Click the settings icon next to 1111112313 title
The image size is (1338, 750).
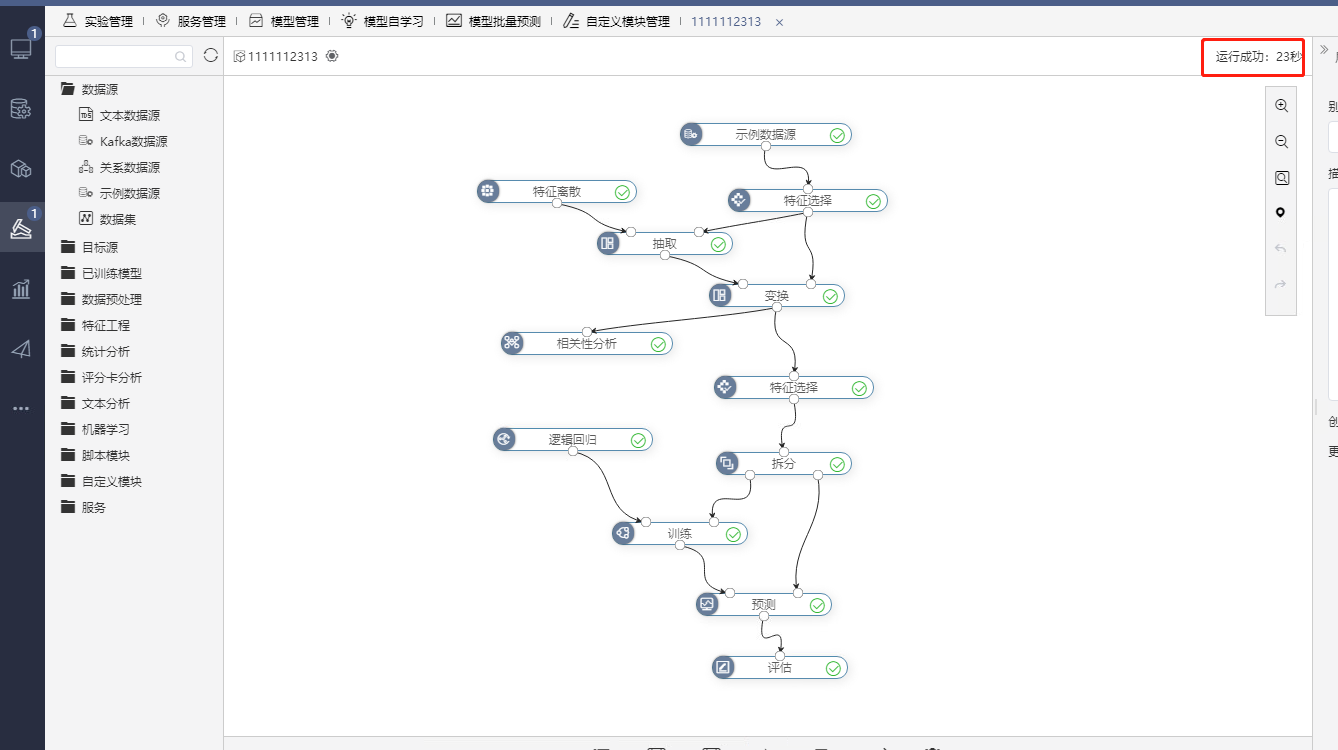point(332,56)
